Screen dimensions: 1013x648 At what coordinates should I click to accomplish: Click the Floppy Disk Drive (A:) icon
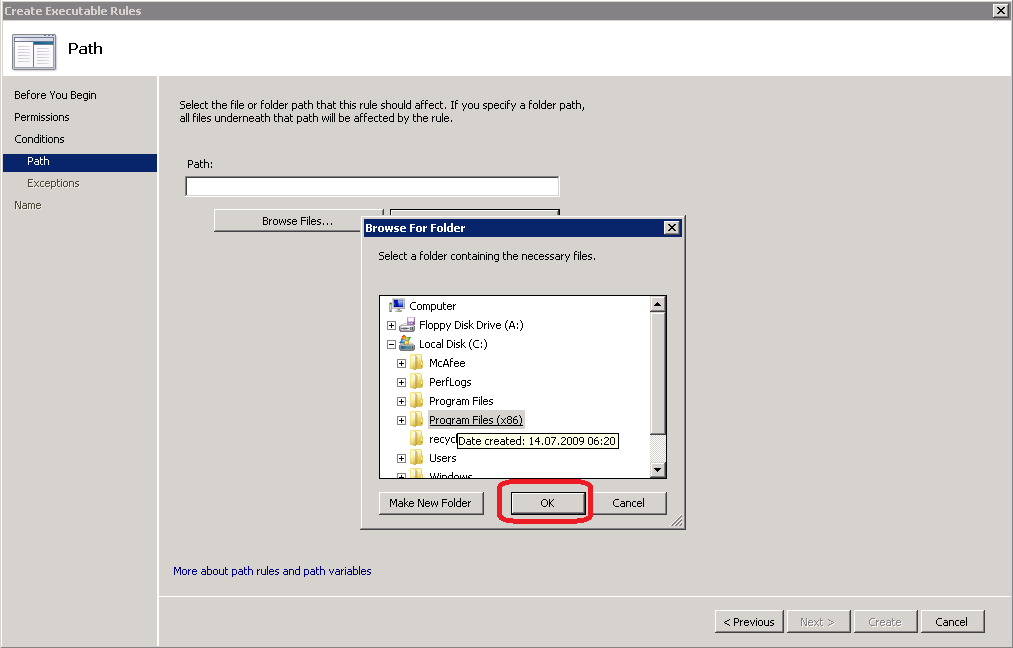tap(407, 325)
